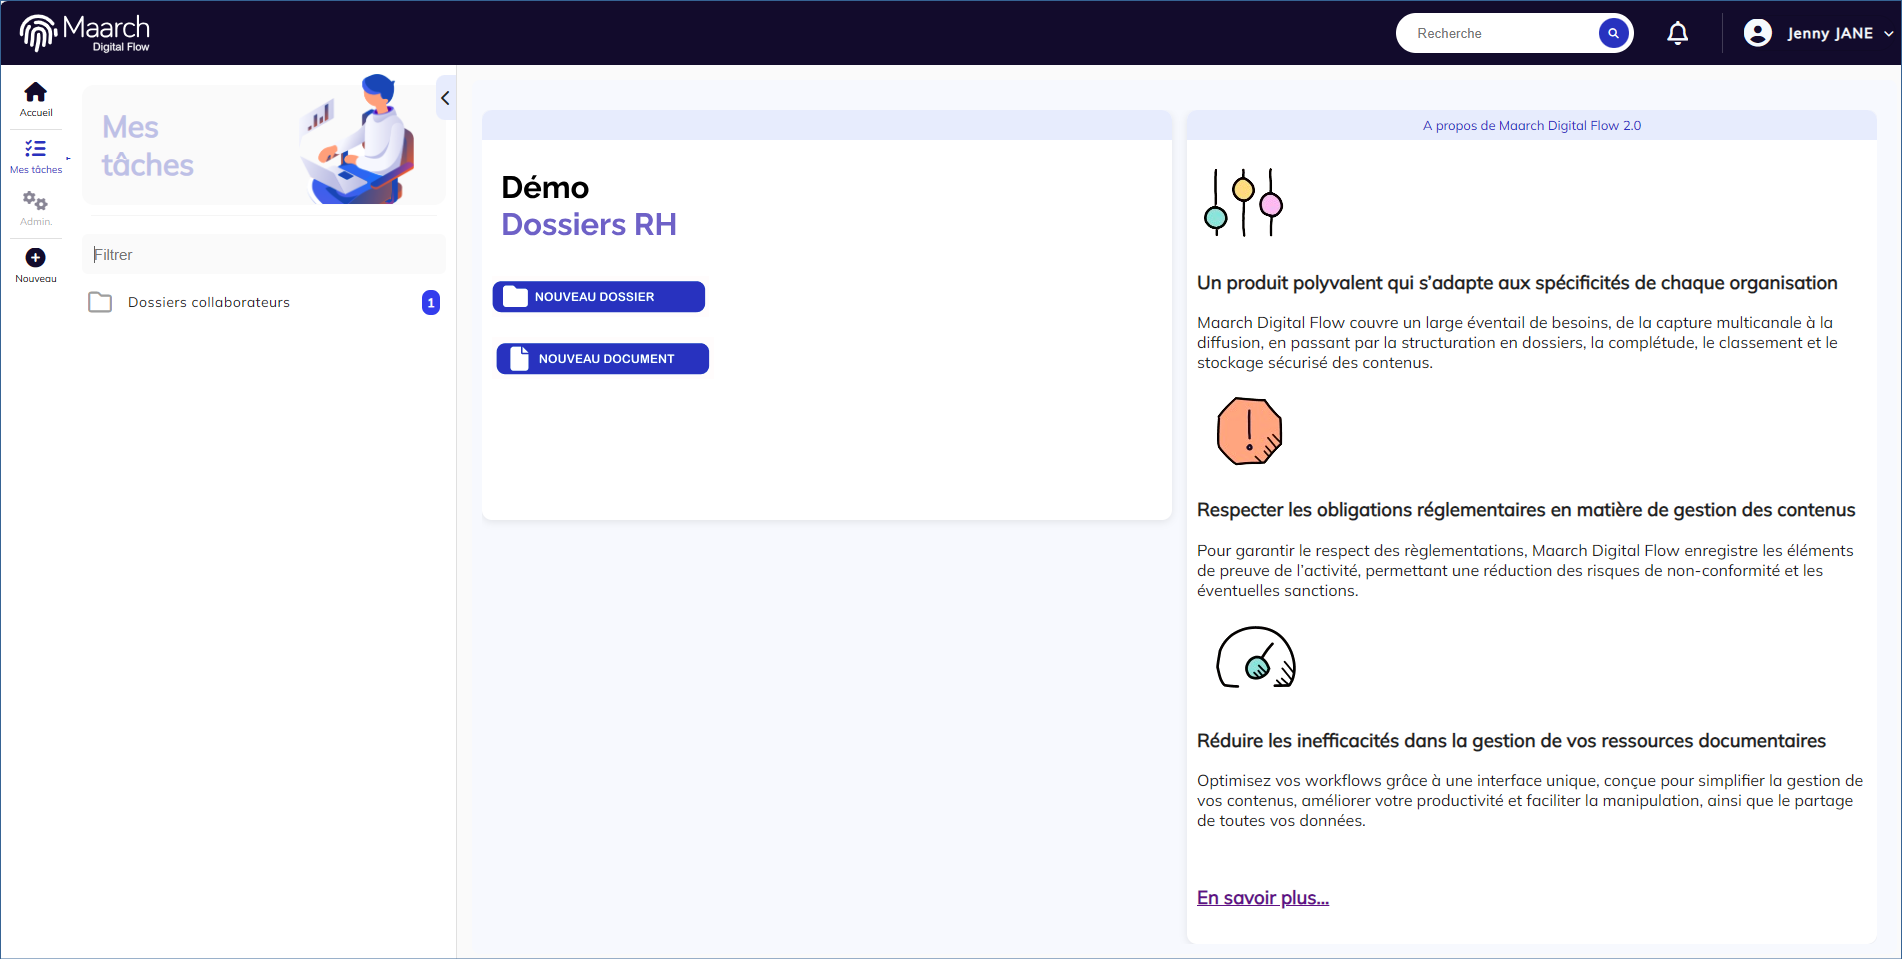Click the Démo title text
Image resolution: width=1902 pixels, height=959 pixels.
tap(545, 187)
